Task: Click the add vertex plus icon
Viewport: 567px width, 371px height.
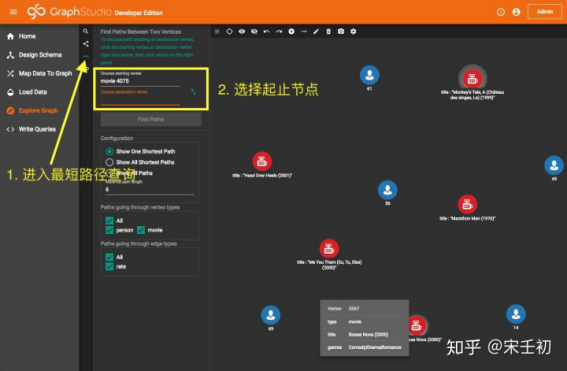Action: [291, 31]
